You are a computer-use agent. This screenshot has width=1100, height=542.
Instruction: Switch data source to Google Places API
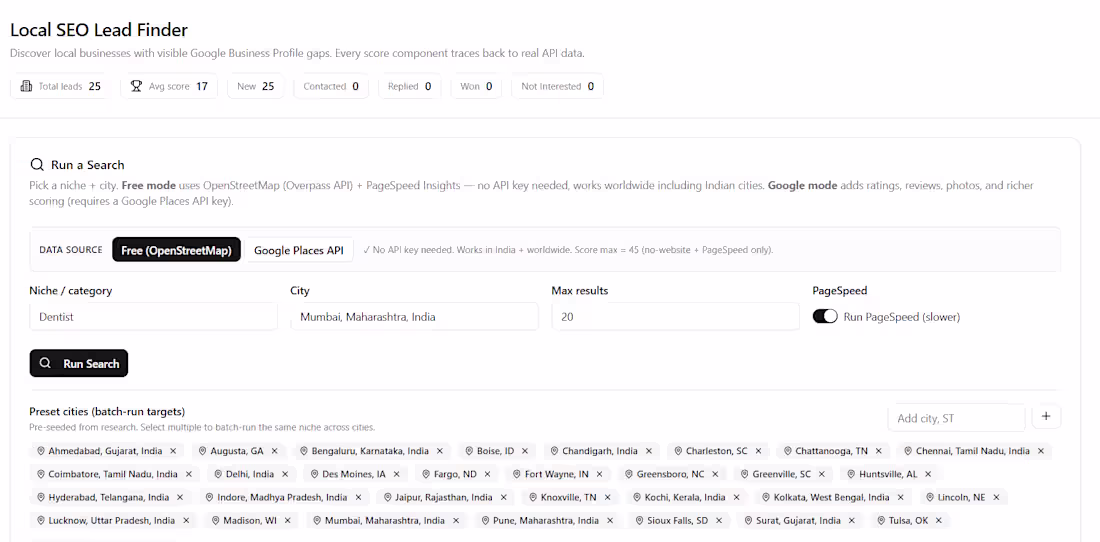[x=299, y=250]
